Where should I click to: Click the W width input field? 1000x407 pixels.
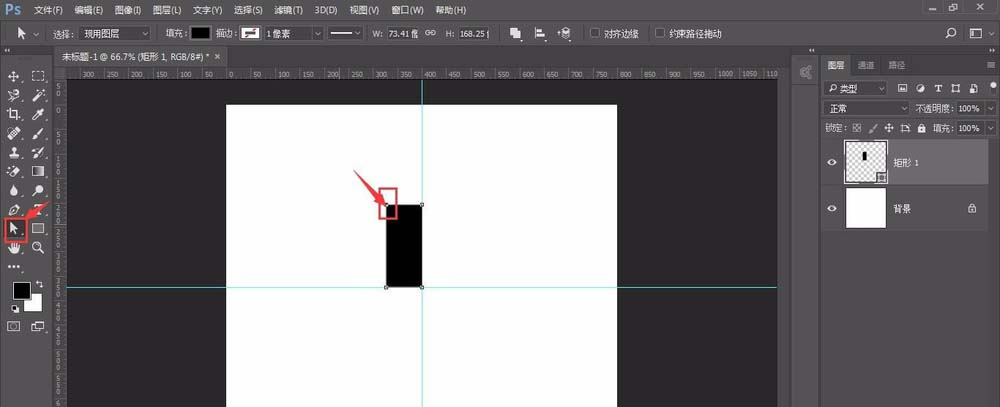404,33
